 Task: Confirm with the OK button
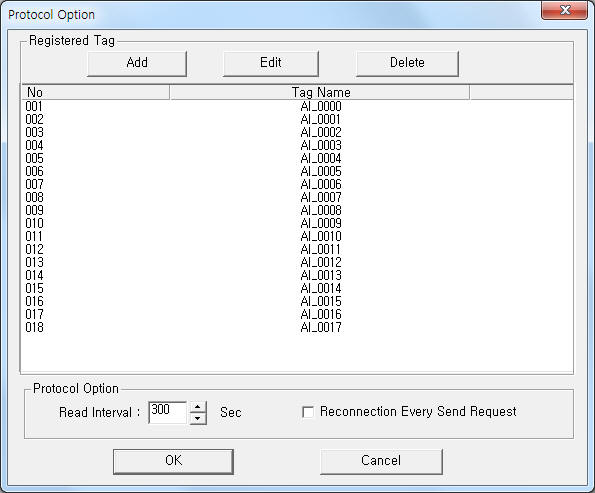pyautogui.click(x=173, y=461)
